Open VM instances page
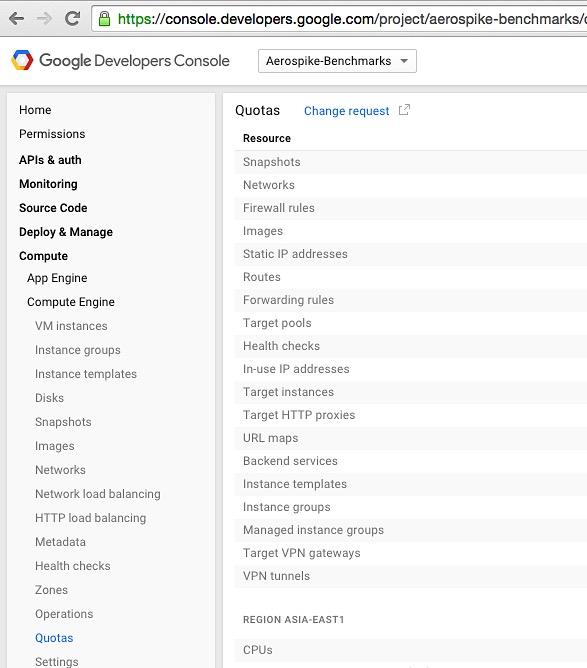The height and width of the screenshot is (668, 587). click(71, 326)
